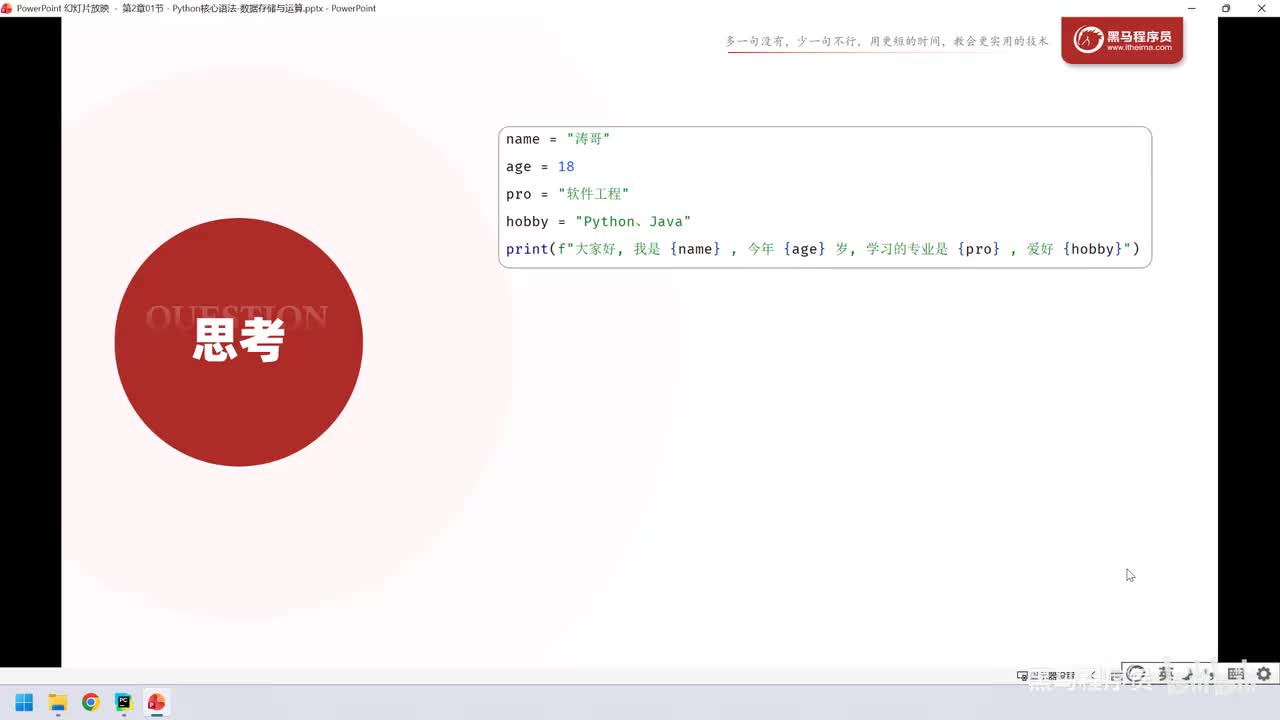The image size is (1280, 720).
Task: Open the IME soft keyboard icon
Action: (x=1236, y=675)
